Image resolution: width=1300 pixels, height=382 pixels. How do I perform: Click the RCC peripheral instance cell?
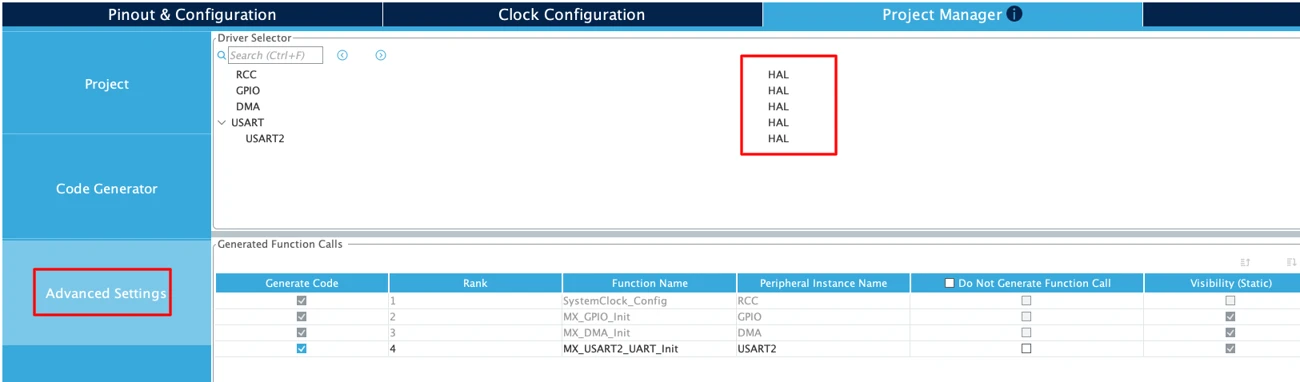pyautogui.click(x=824, y=300)
